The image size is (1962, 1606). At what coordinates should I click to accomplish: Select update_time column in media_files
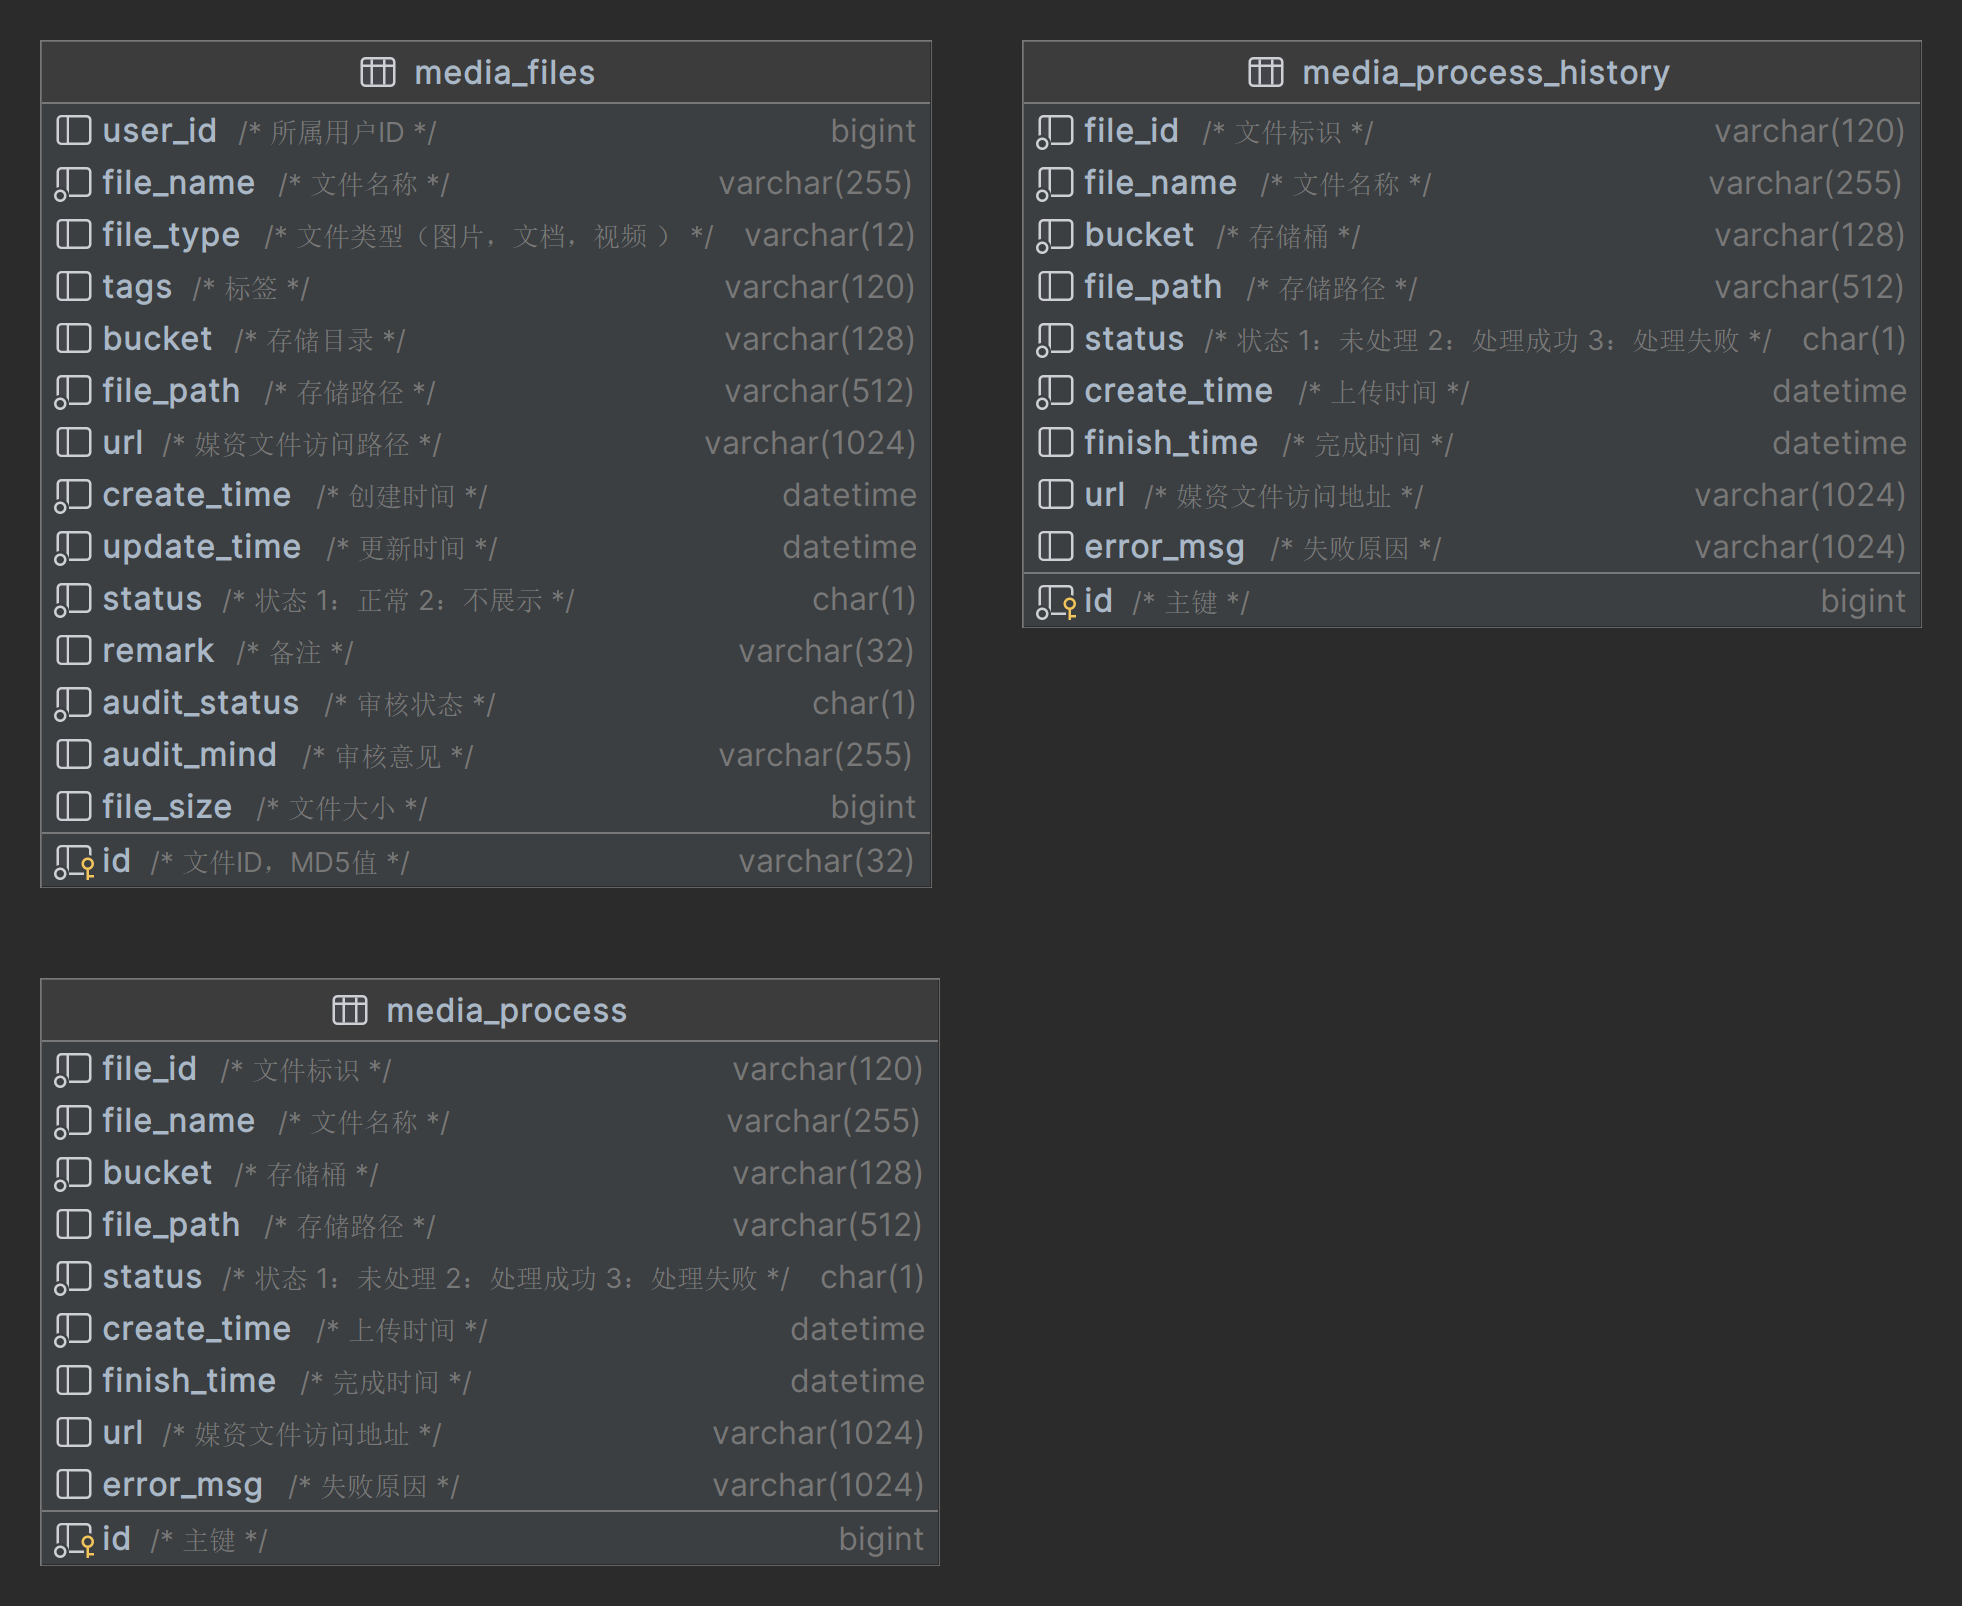201,547
